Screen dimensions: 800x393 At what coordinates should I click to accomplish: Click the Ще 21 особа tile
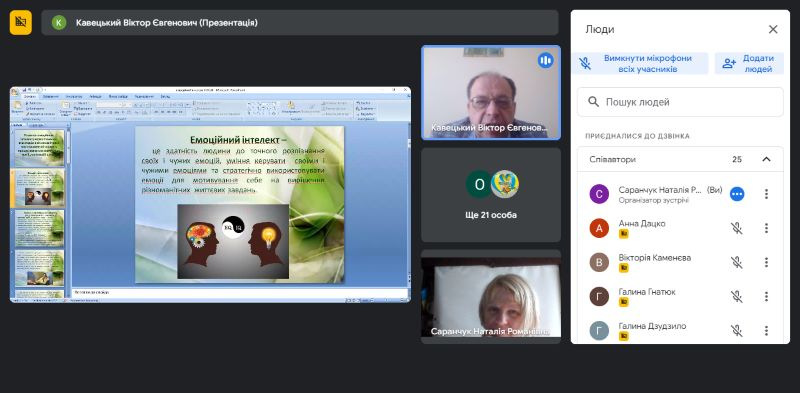click(491, 194)
